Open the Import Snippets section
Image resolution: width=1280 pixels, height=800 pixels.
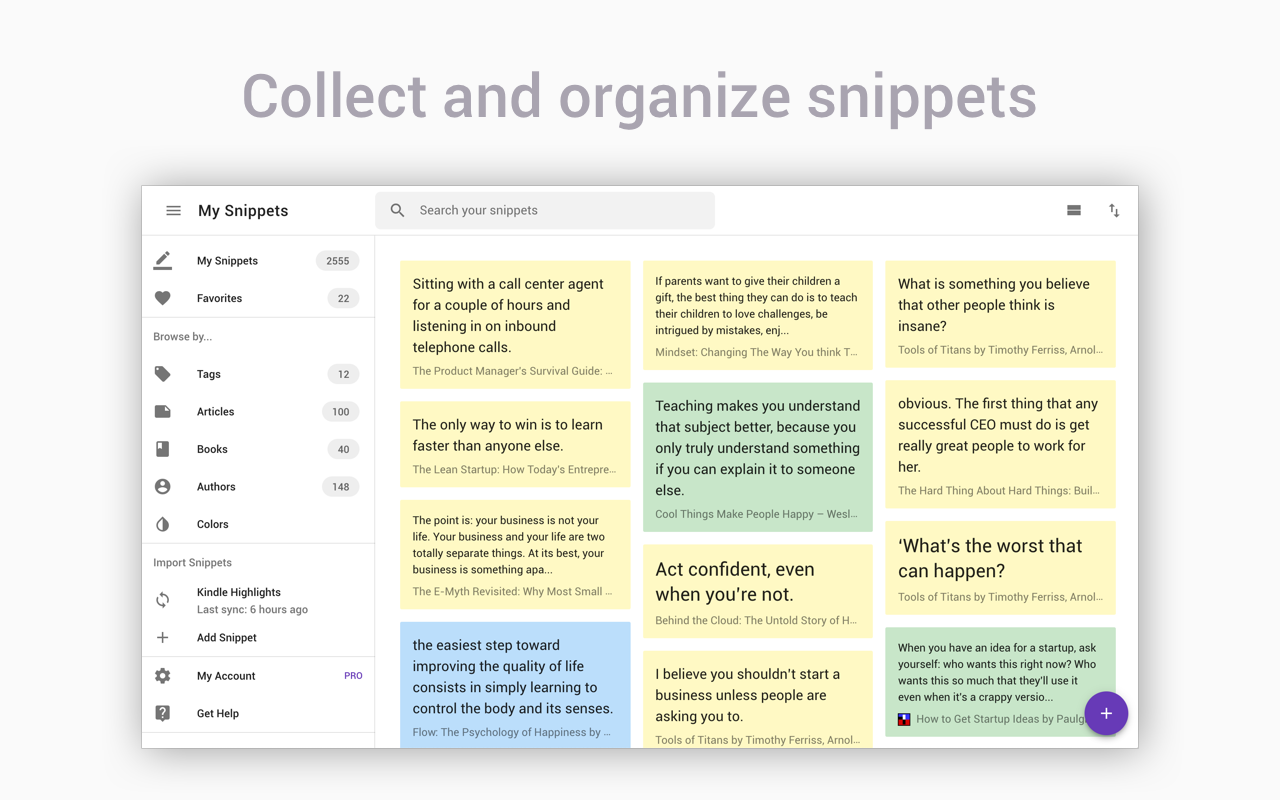click(192, 562)
